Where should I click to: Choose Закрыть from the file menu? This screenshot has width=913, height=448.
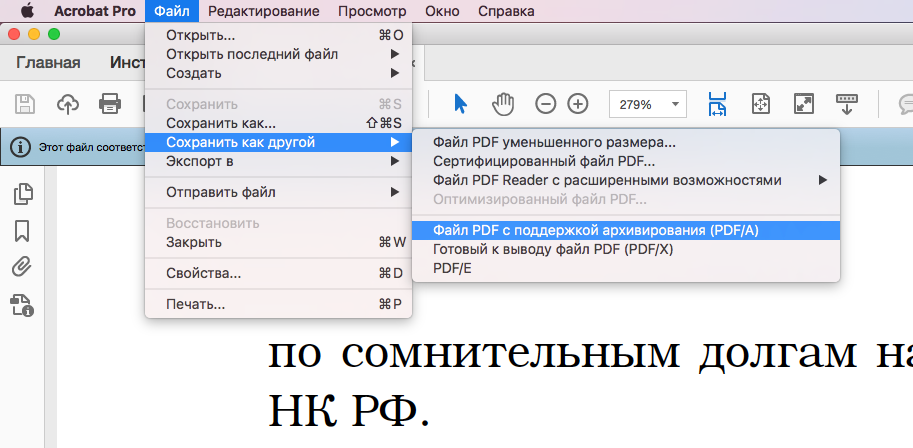click(x=278, y=242)
